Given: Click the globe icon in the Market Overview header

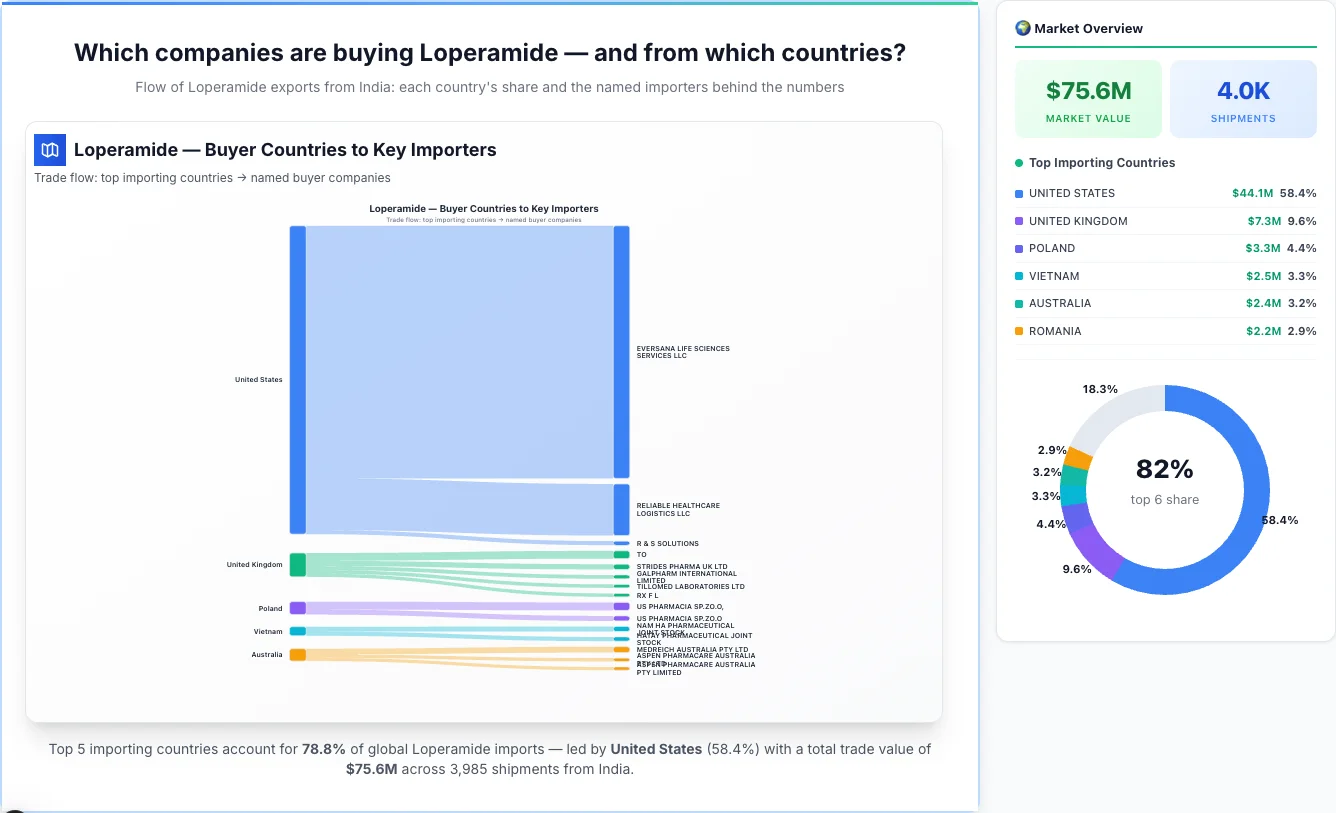Looking at the screenshot, I should tap(1023, 28).
